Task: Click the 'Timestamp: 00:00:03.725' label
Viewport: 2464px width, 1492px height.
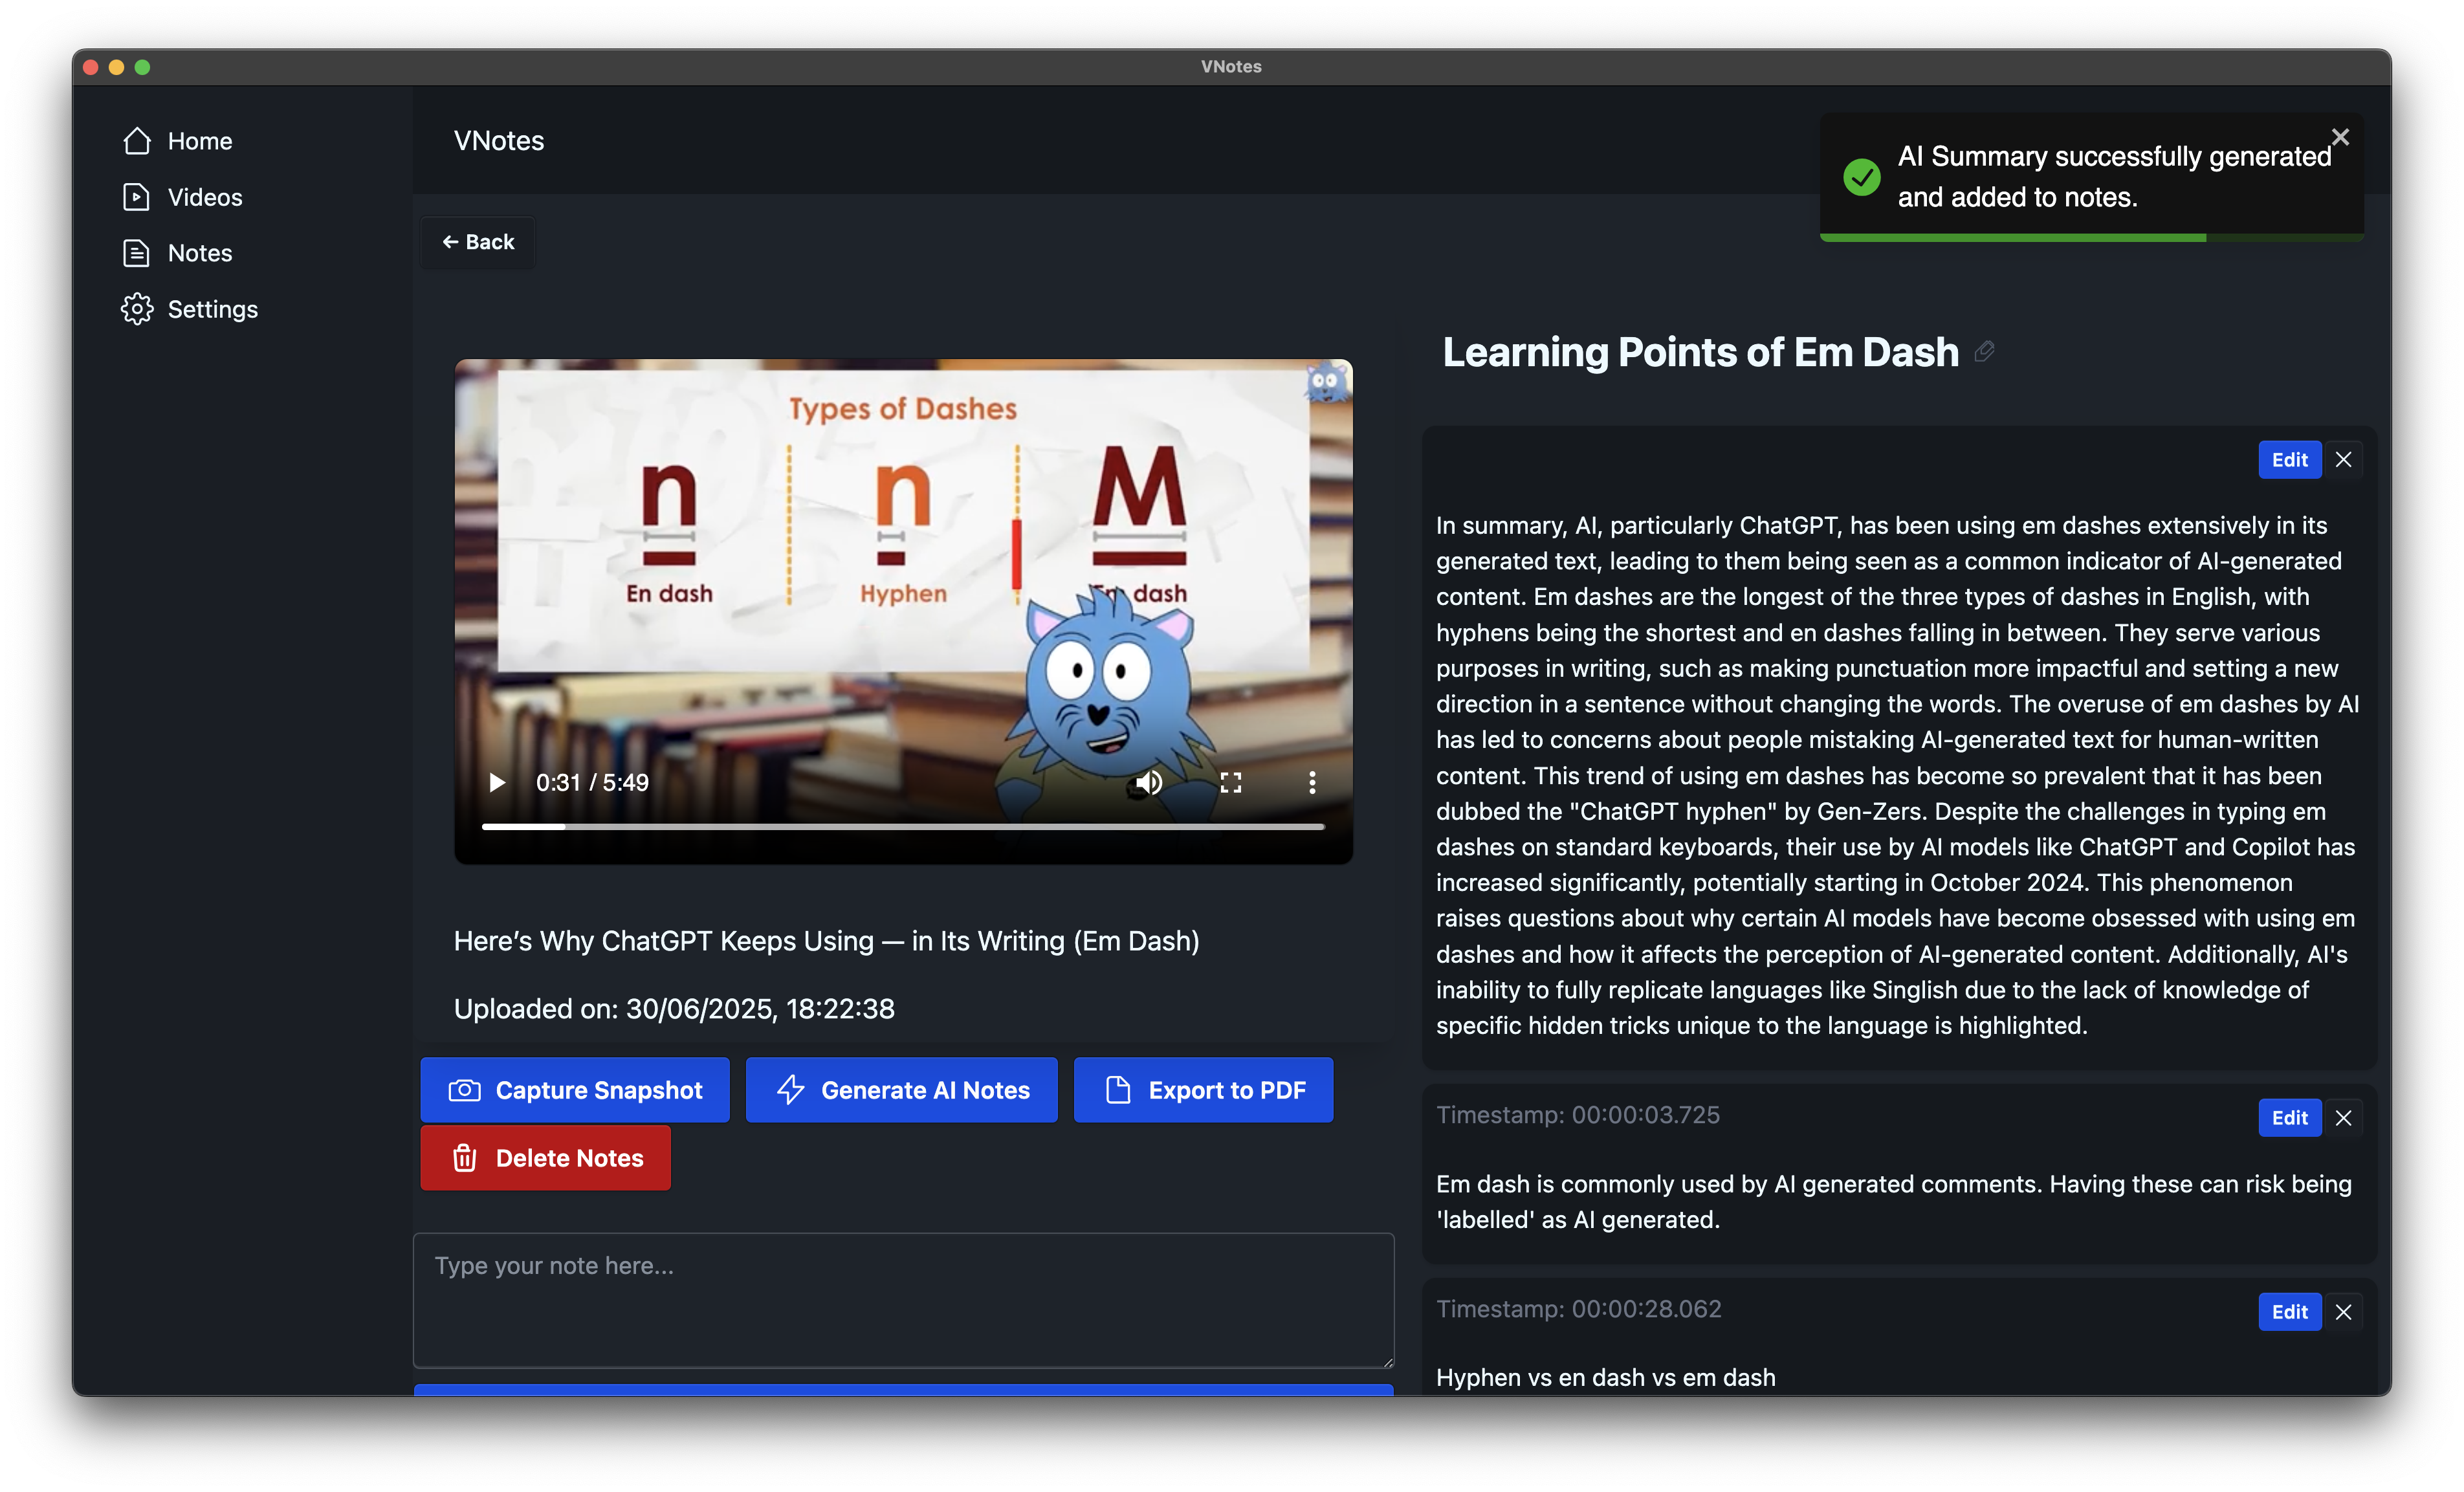Action: (1578, 1115)
